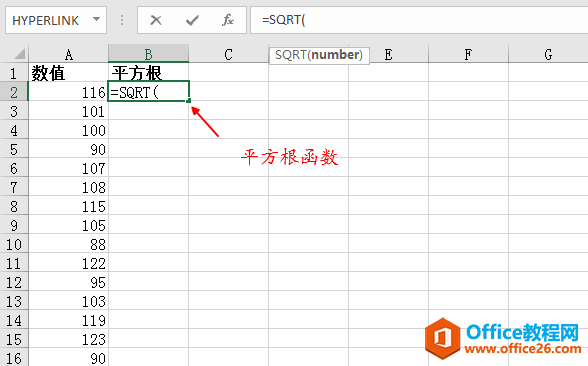The height and width of the screenshot is (366, 588).
Task: Click the formula bar options dots handle
Action: pos(122,20)
